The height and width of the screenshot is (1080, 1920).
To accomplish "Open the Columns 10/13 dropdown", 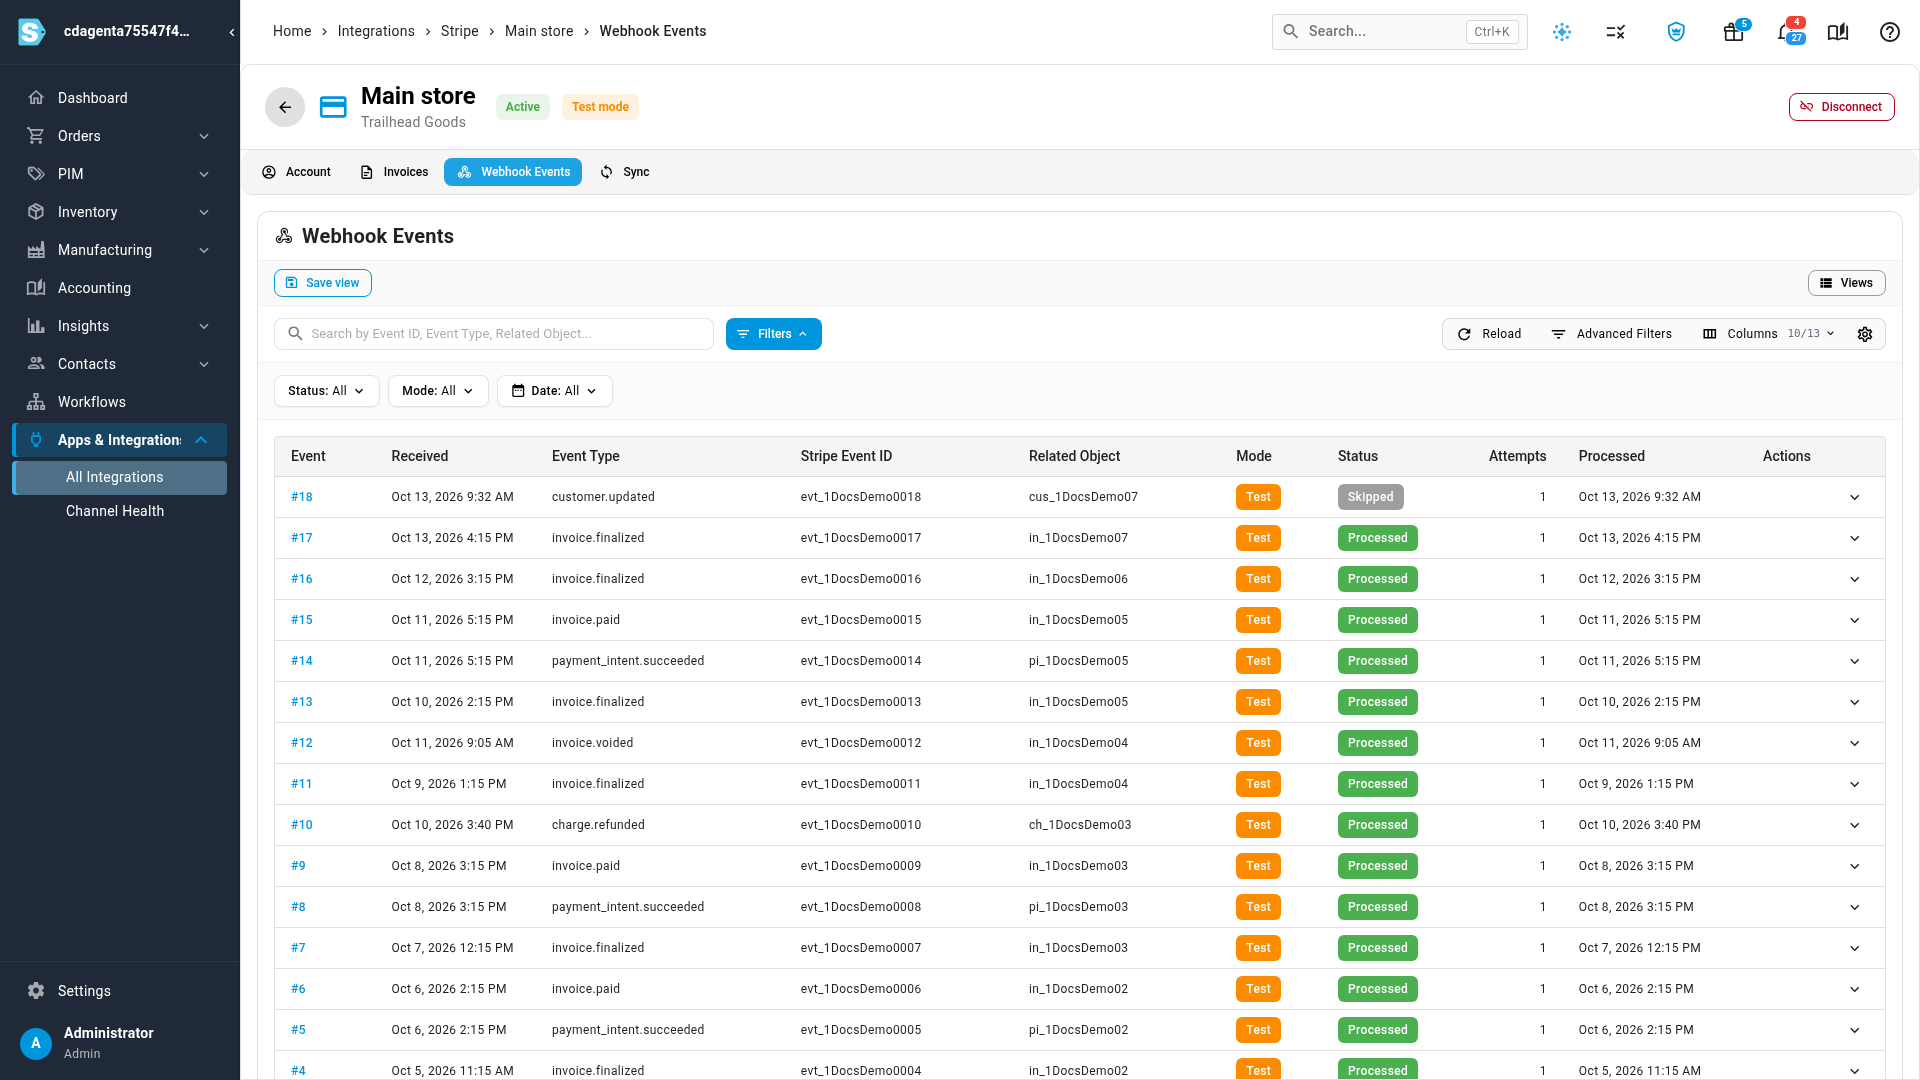I will (1769, 334).
